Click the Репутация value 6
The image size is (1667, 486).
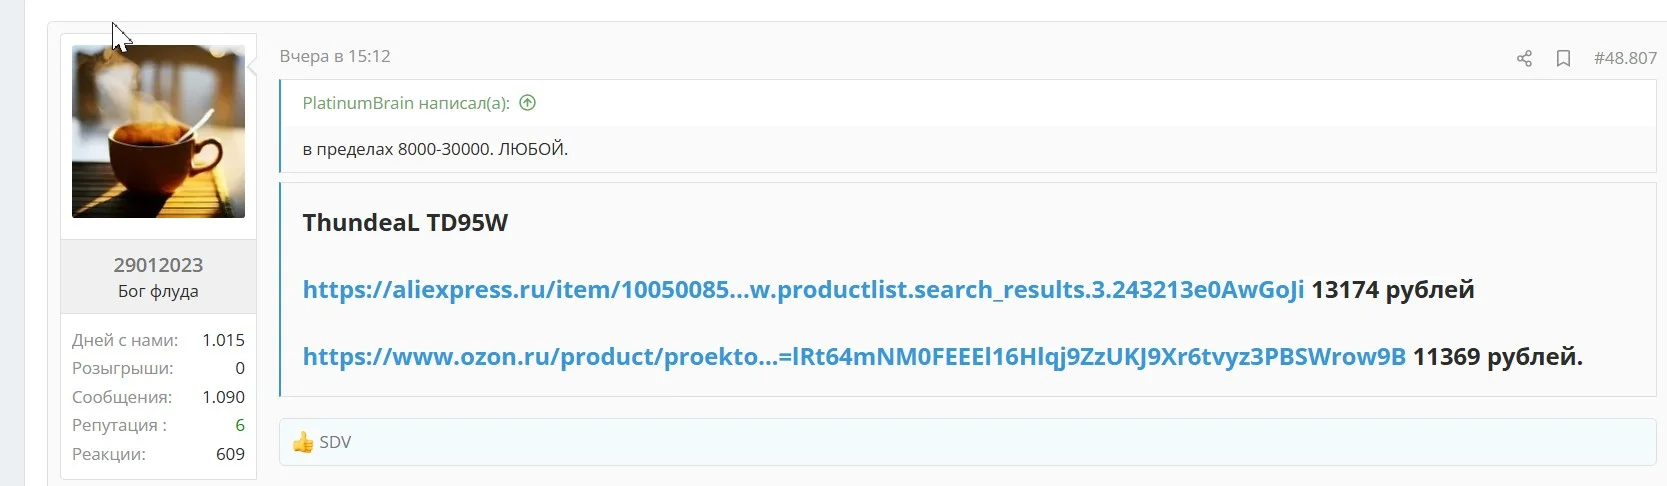coord(240,425)
